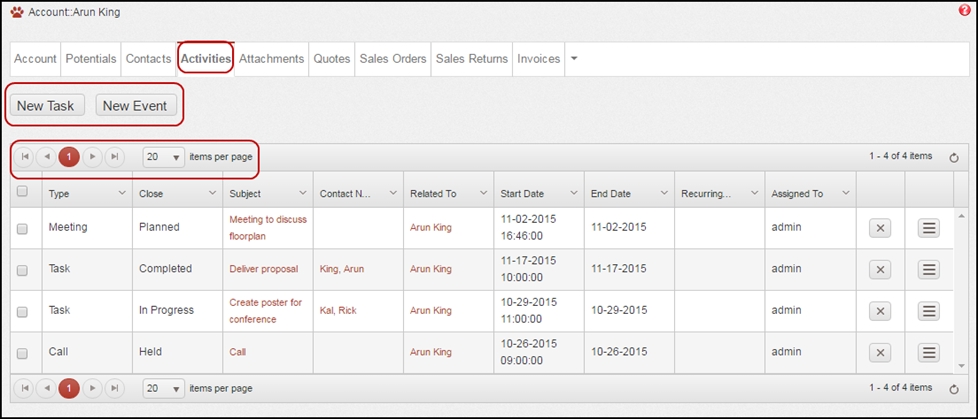
Task: Open the Contact Name column filter menu
Action: [x=393, y=193]
